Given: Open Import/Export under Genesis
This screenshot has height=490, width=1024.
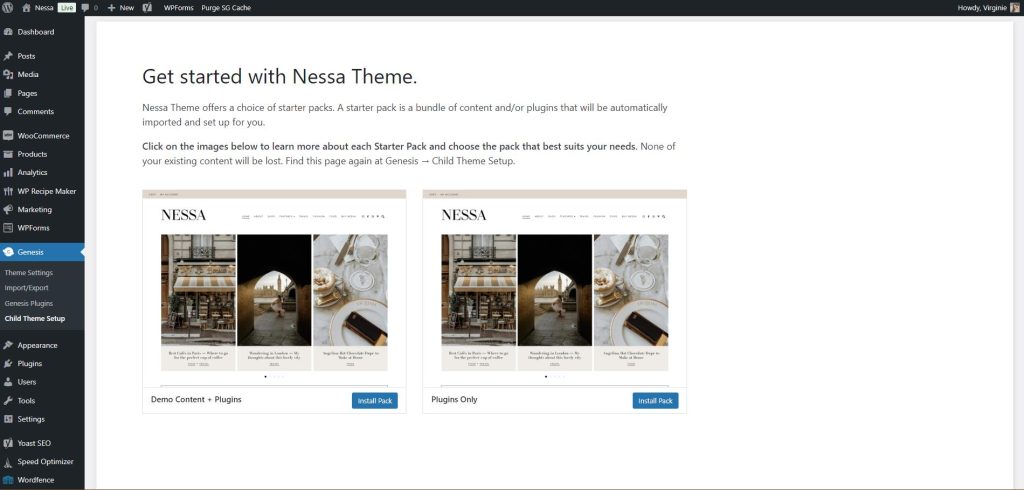Looking at the screenshot, I should (26, 287).
